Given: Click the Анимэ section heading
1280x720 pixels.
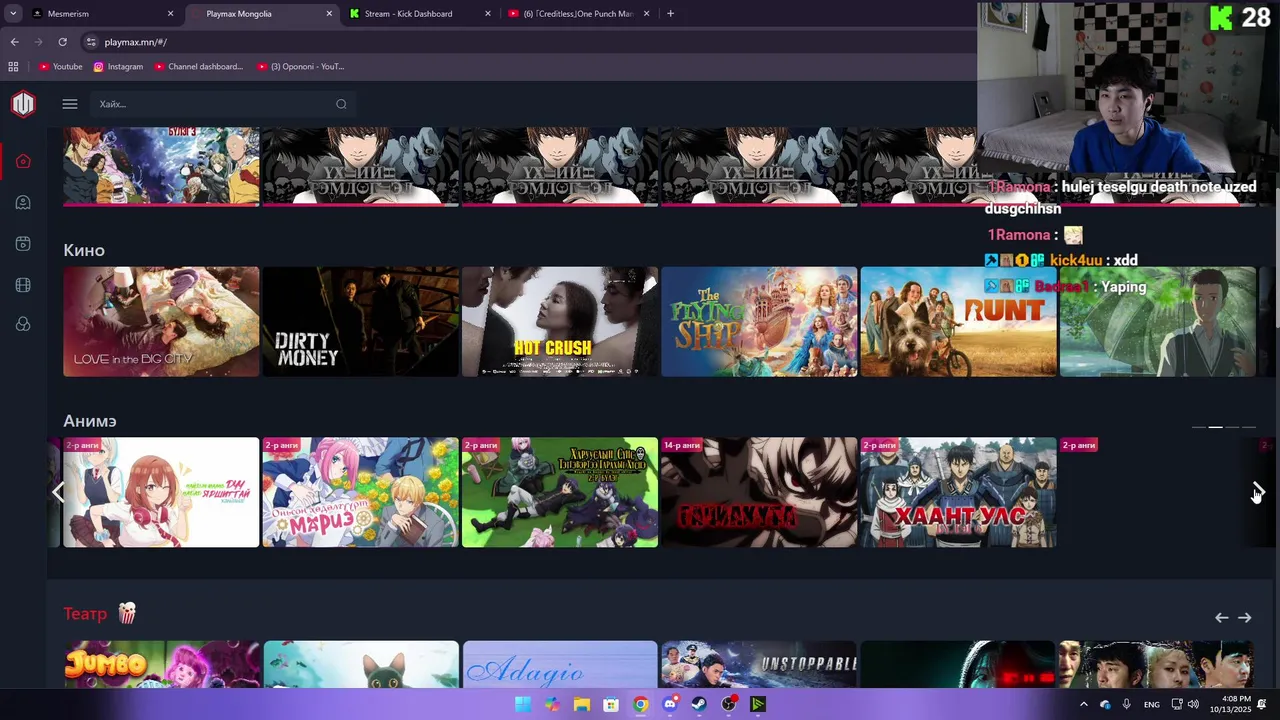Looking at the screenshot, I should pyautogui.click(x=90, y=421).
